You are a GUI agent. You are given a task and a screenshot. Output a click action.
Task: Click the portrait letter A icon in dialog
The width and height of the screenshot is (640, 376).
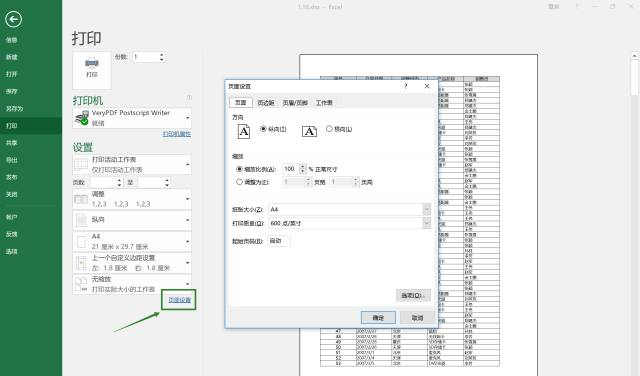pos(244,131)
